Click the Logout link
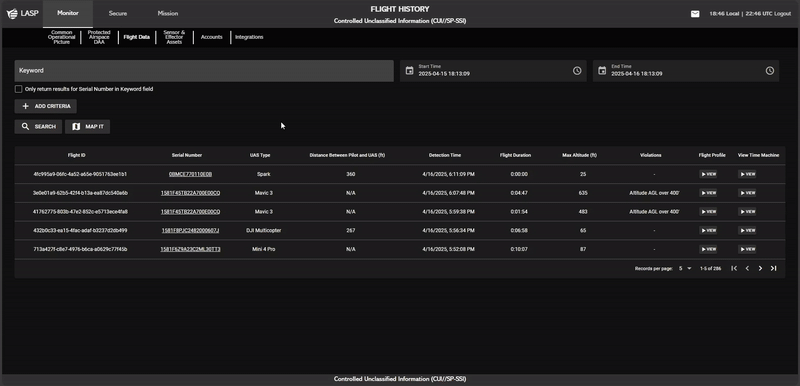The image size is (800, 386). pyautogui.click(x=783, y=14)
